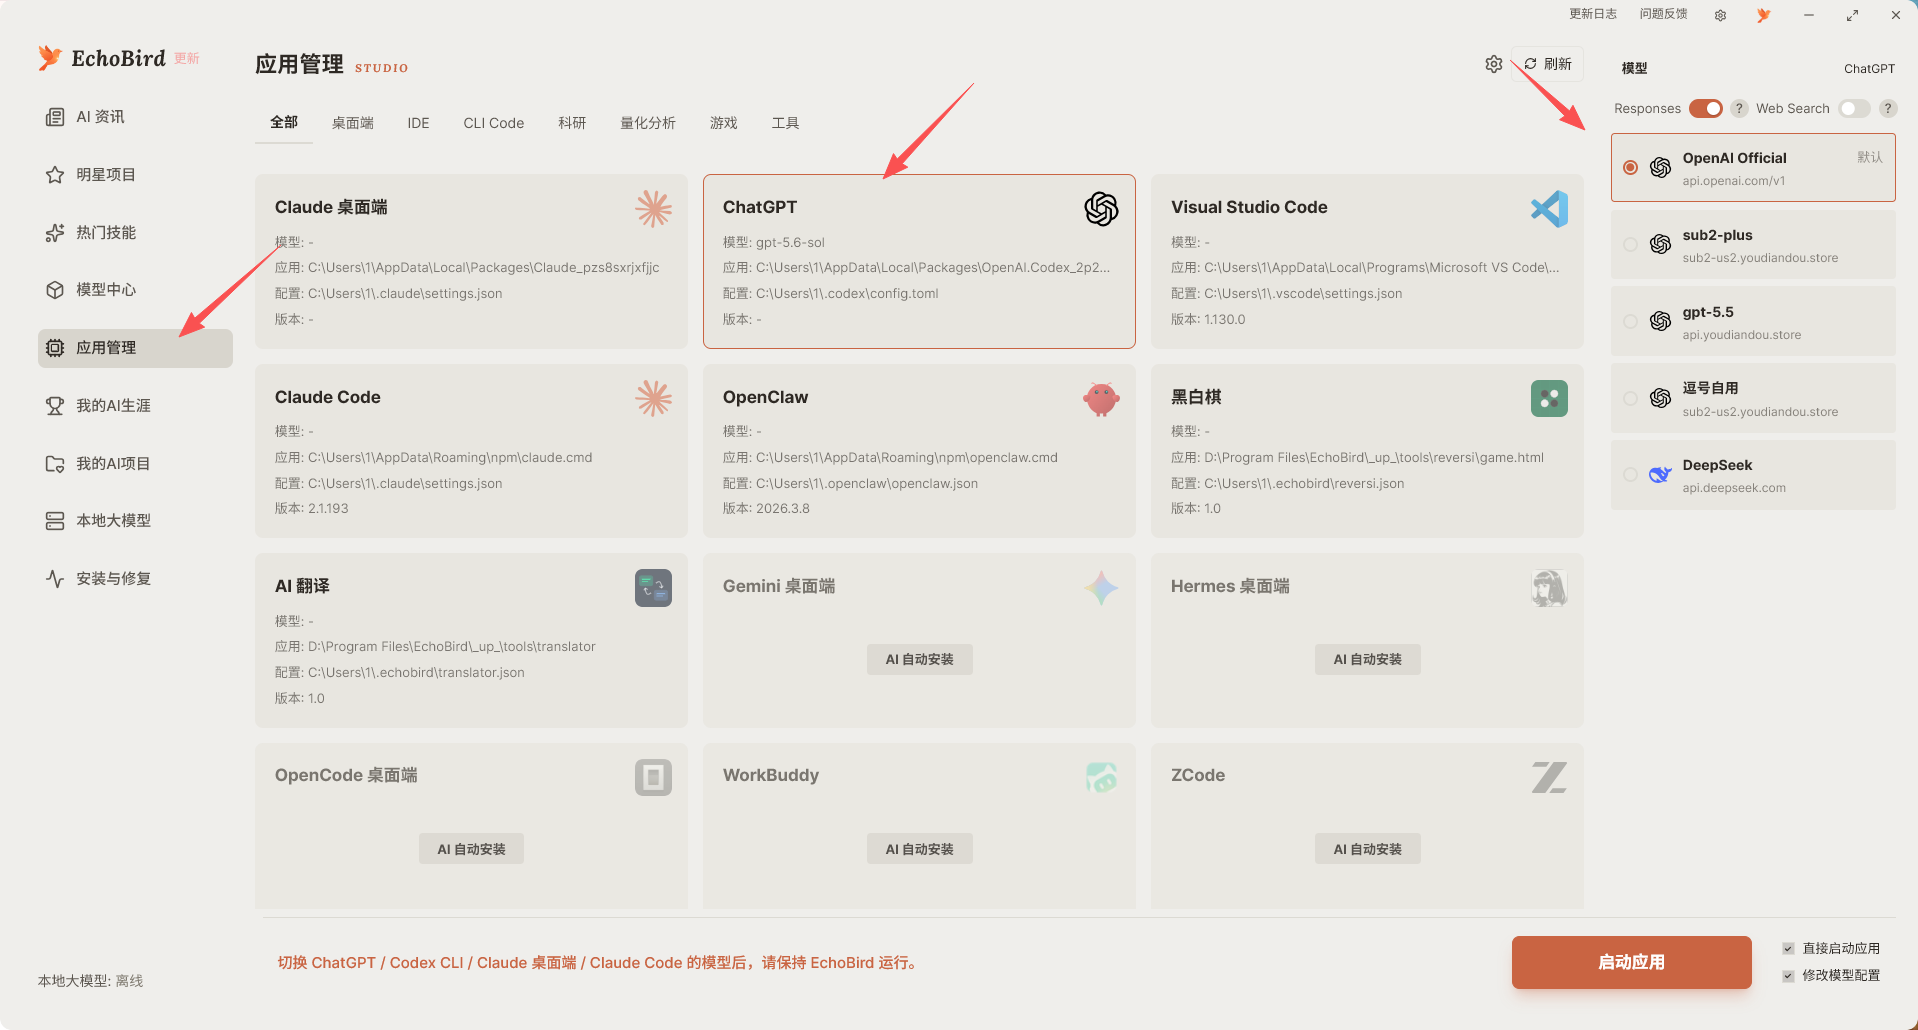This screenshot has width=1918, height=1030.
Task: Click the AI 翻译 translator icon
Action: click(x=653, y=588)
